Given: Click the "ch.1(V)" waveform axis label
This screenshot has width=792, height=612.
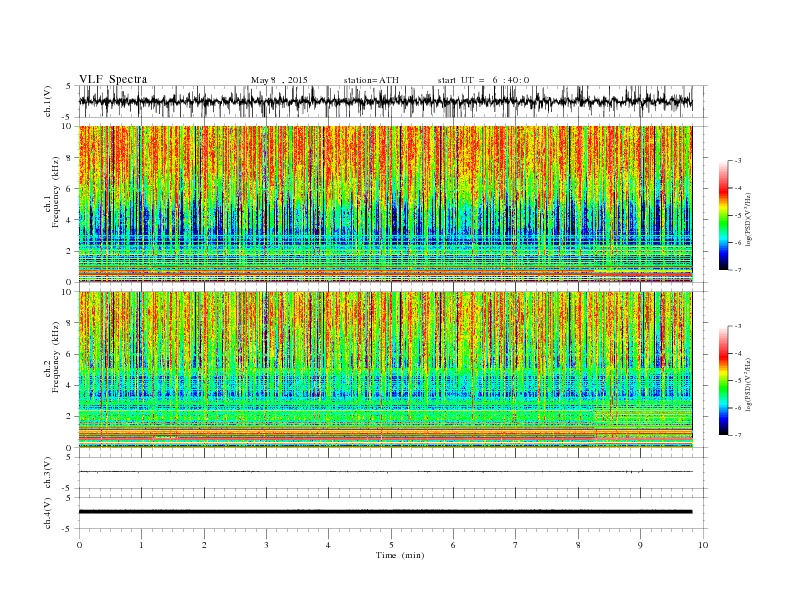Looking at the screenshot, I should (47, 101).
